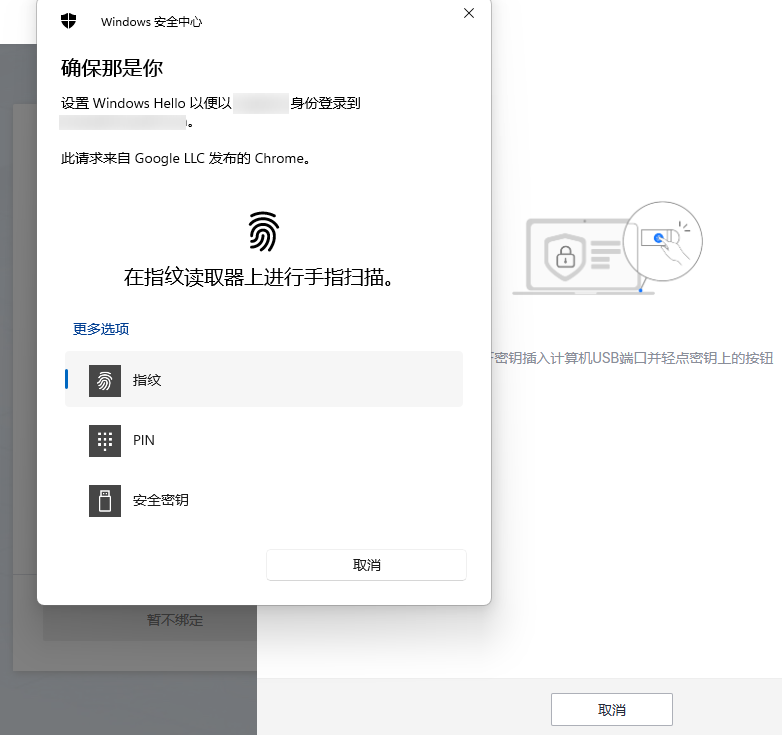782x735 pixels.
Task: Click 取消 in the Windows Security dialog
Action: (367, 565)
